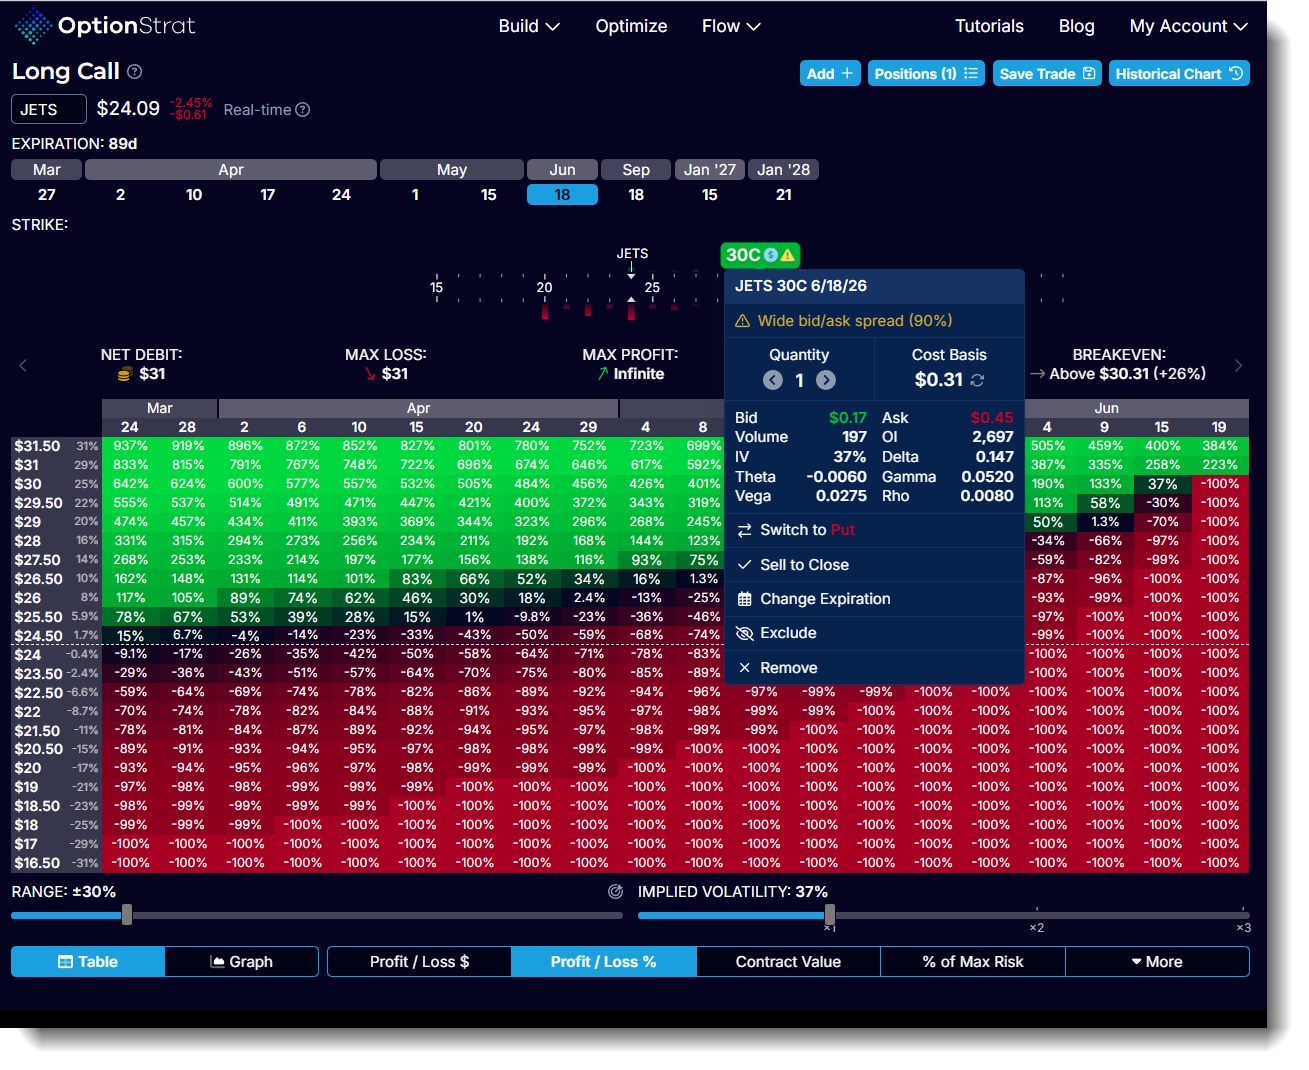Image resolution: width=1309 pixels, height=1070 pixels.
Task: Select Contract Value display
Action: click(788, 962)
